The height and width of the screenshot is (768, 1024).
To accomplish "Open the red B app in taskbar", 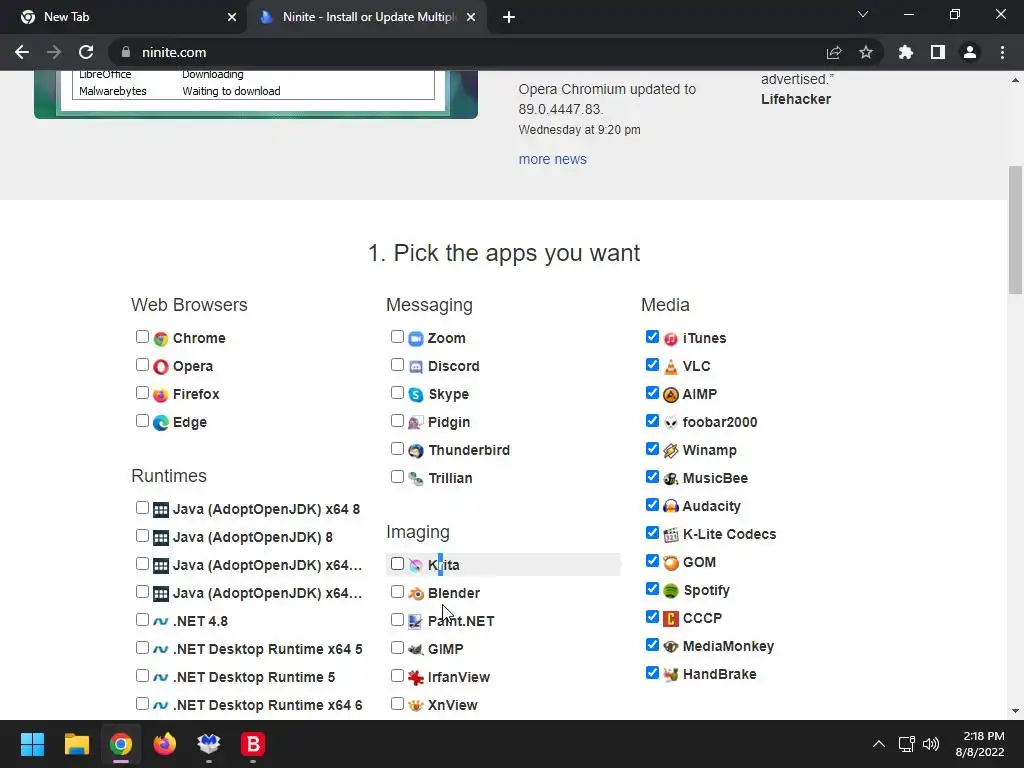I will pos(253,744).
